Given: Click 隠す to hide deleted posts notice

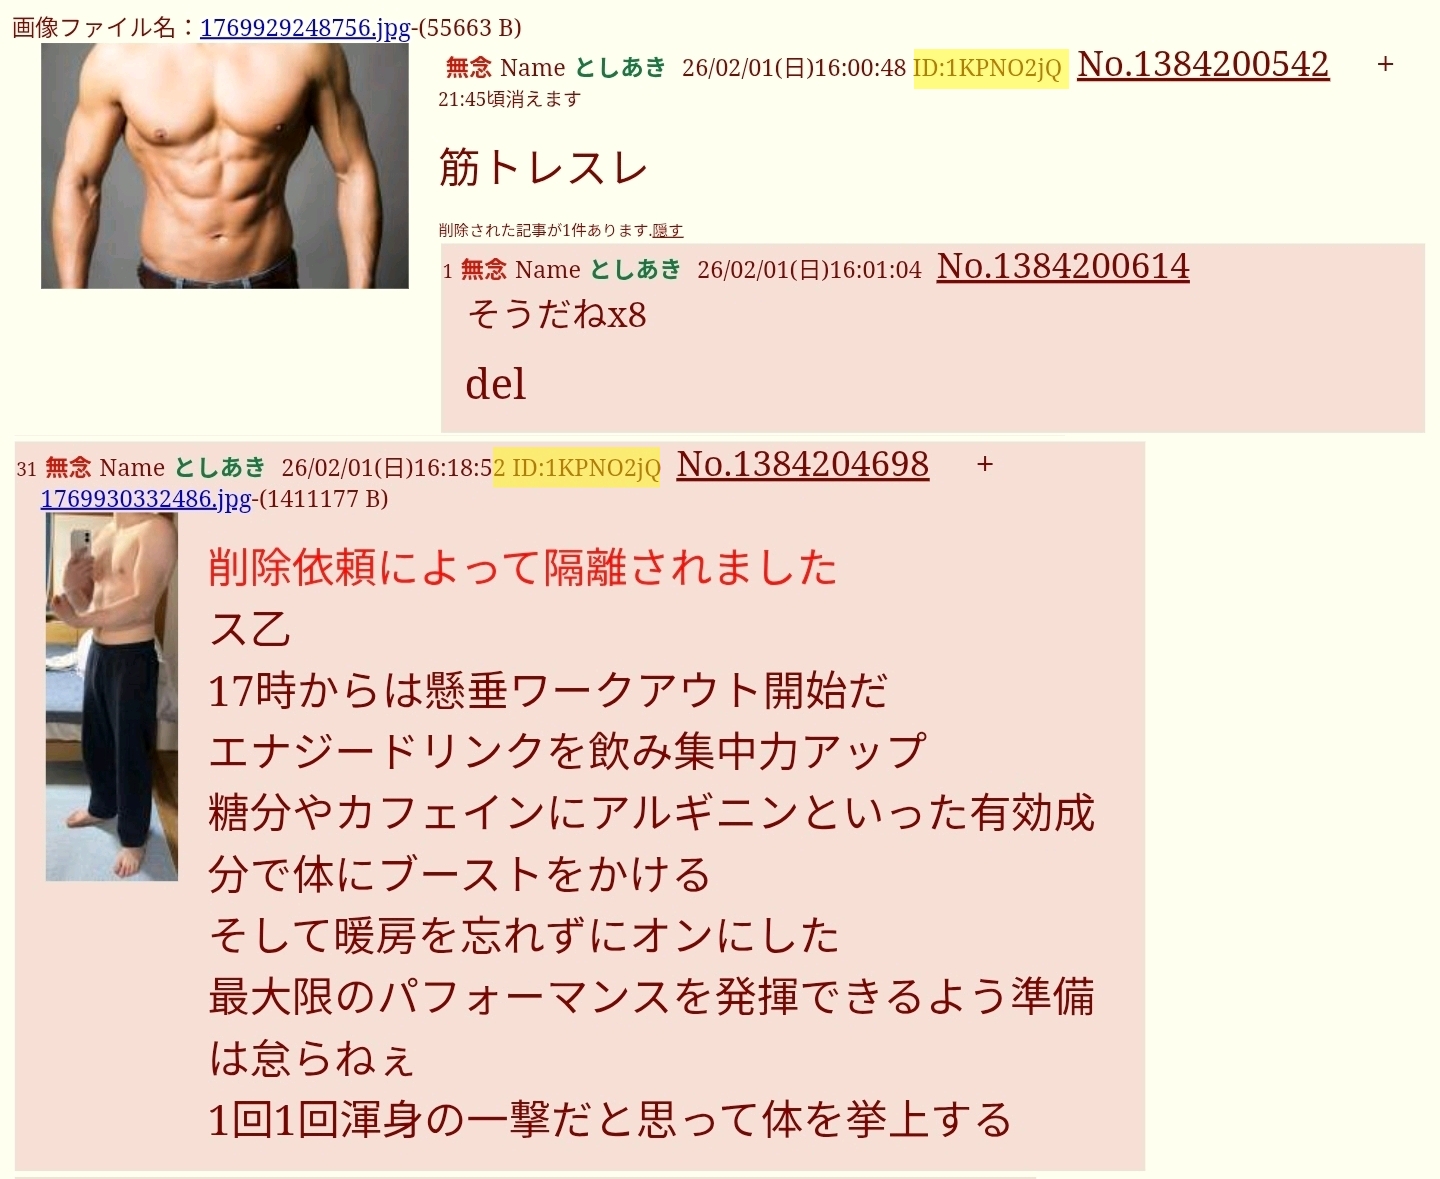Looking at the screenshot, I should click(x=668, y=230).
